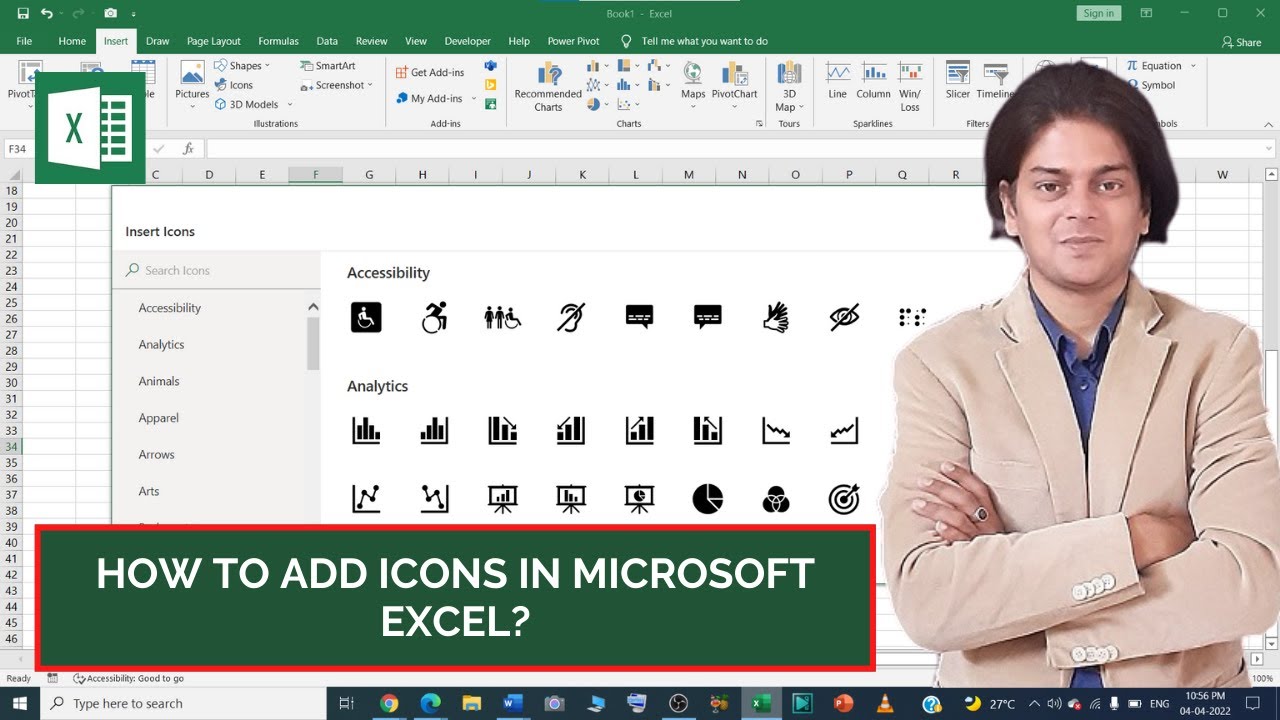Select the column K header
Image resolution: width=1280 pixels, height=720 pixels.
(582, 174)
